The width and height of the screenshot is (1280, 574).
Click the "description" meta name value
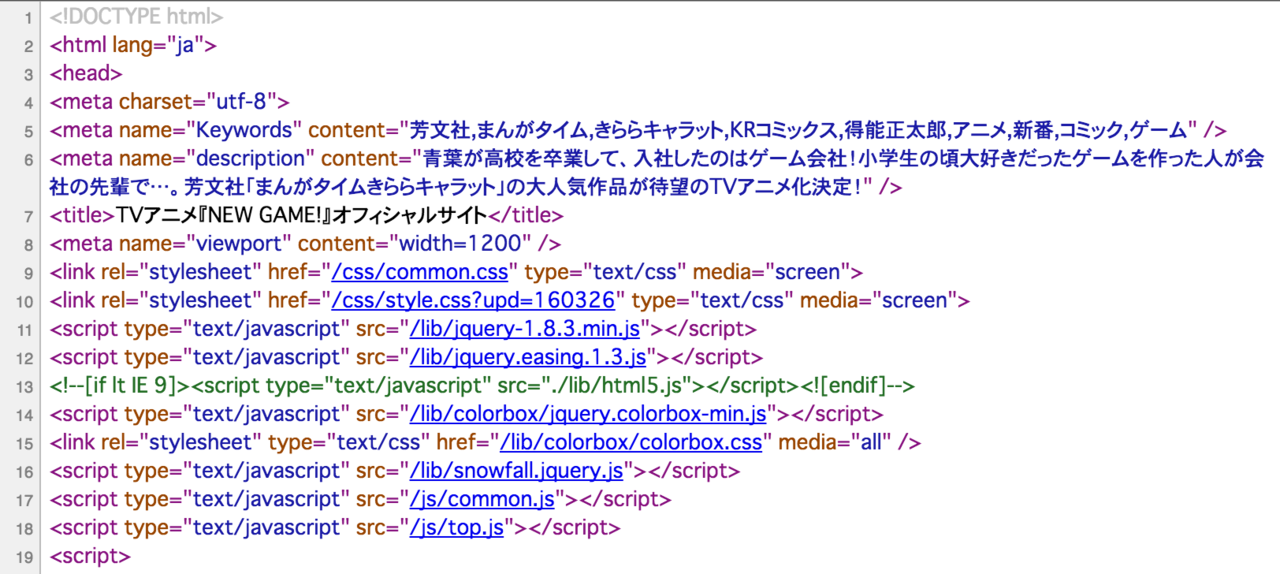click(x=251, y=158)
